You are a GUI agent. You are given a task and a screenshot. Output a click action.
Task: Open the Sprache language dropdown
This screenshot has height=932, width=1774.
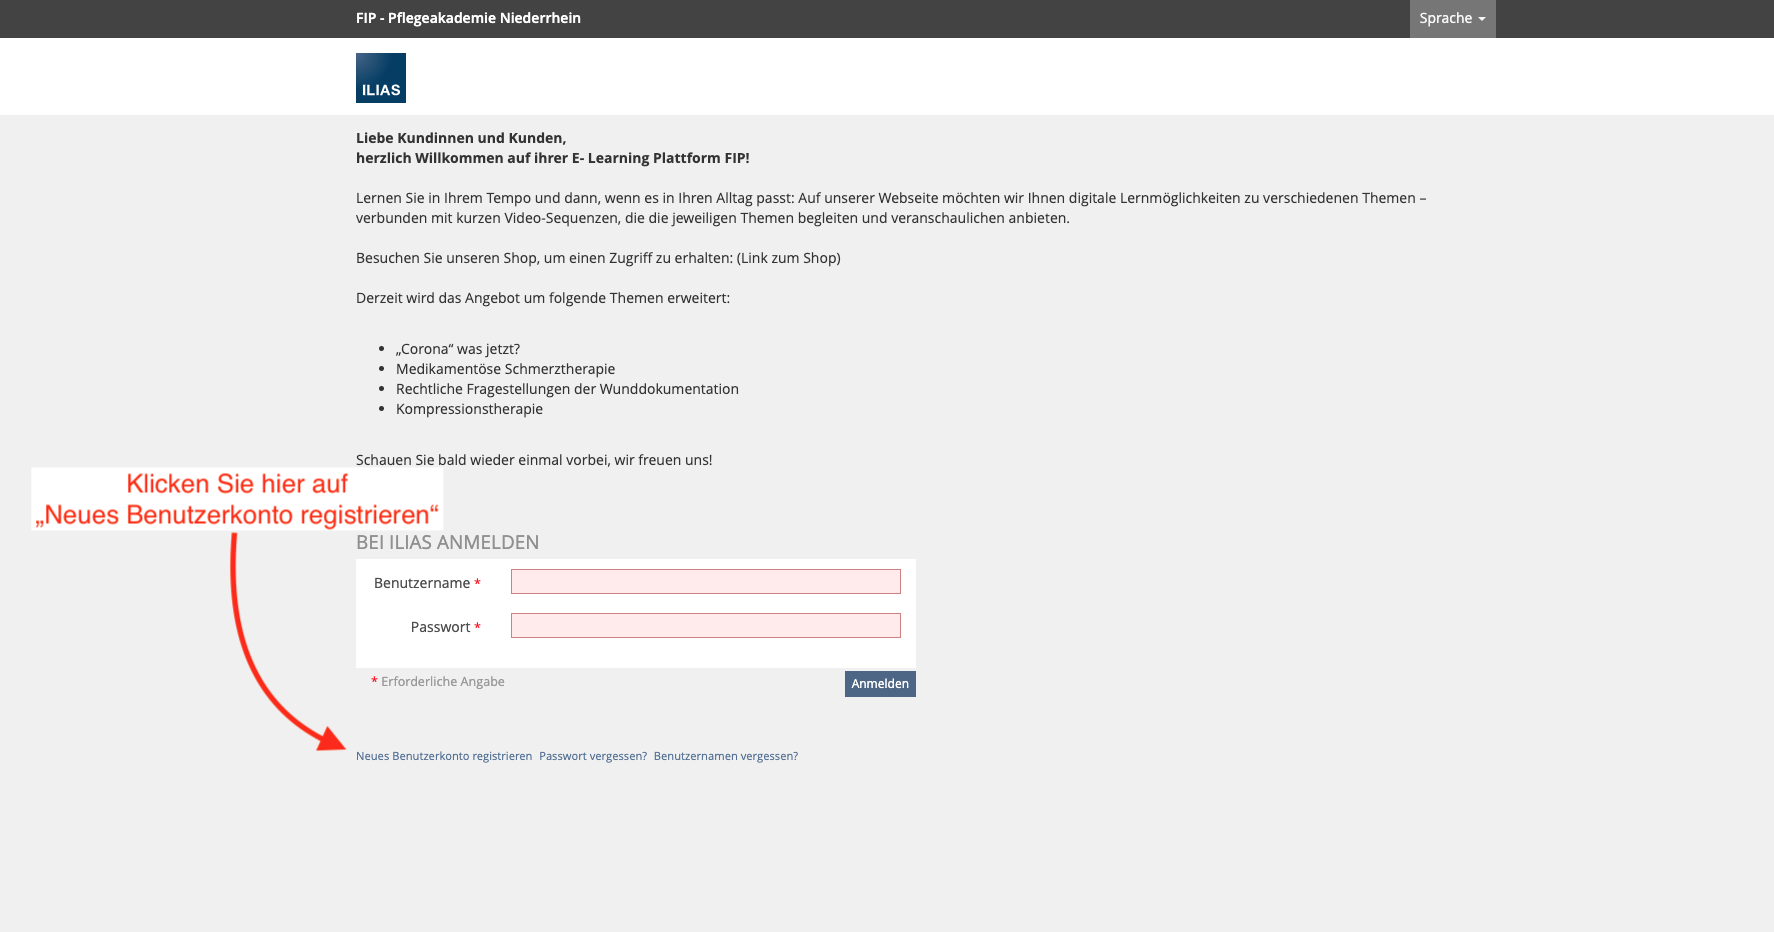coord(1452,18)
